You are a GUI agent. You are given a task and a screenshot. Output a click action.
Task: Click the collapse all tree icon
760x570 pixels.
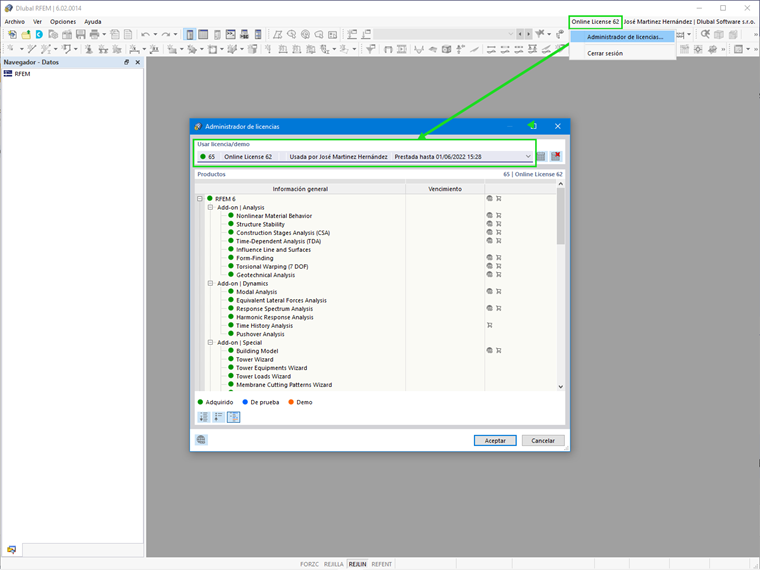coord(219,417)
